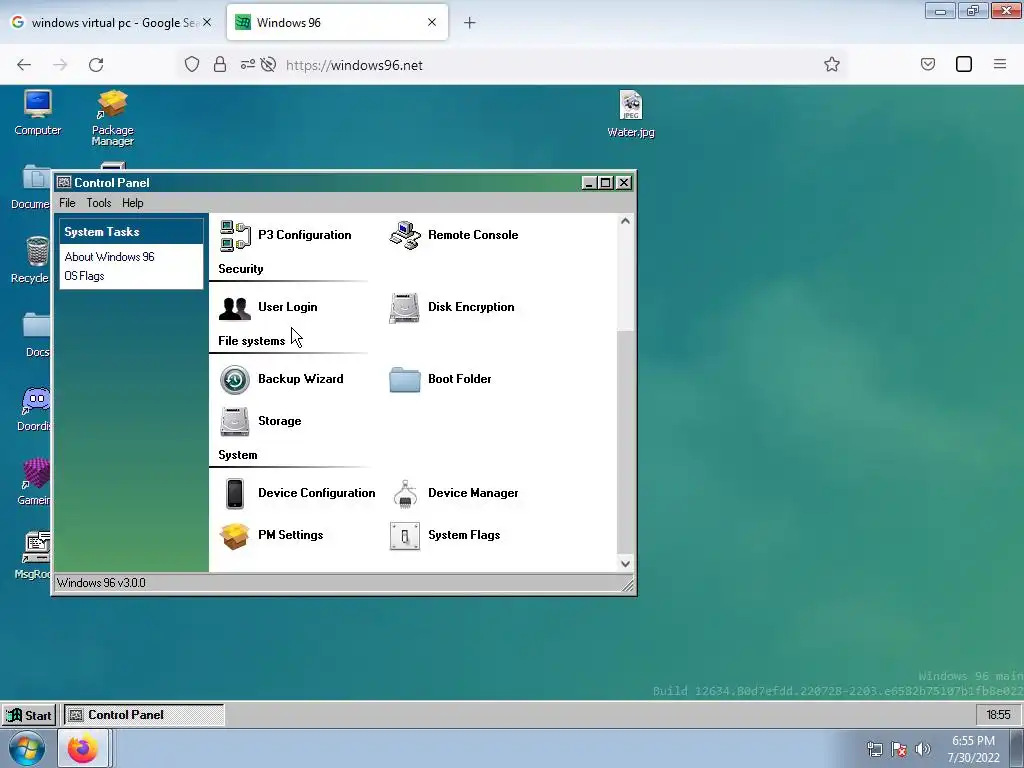Open PM Settings
Screen dimensions: 1024x768
tap(272, 536)
